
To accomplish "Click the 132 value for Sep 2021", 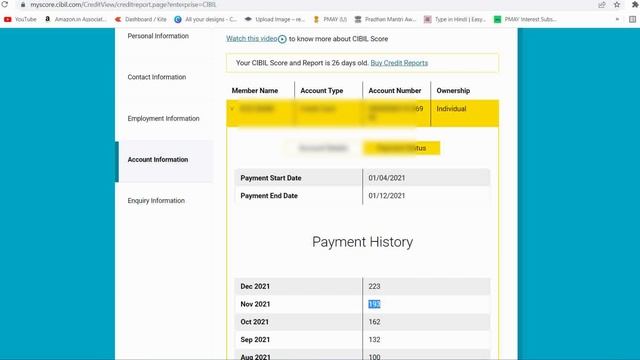I will point(374,340).
